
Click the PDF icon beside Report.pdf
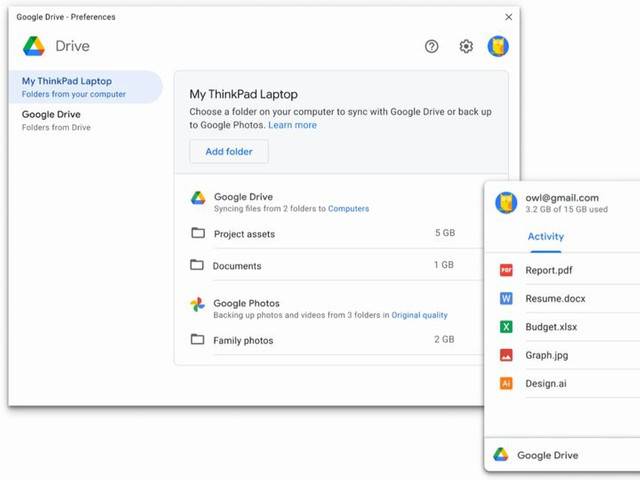(506, 270)
